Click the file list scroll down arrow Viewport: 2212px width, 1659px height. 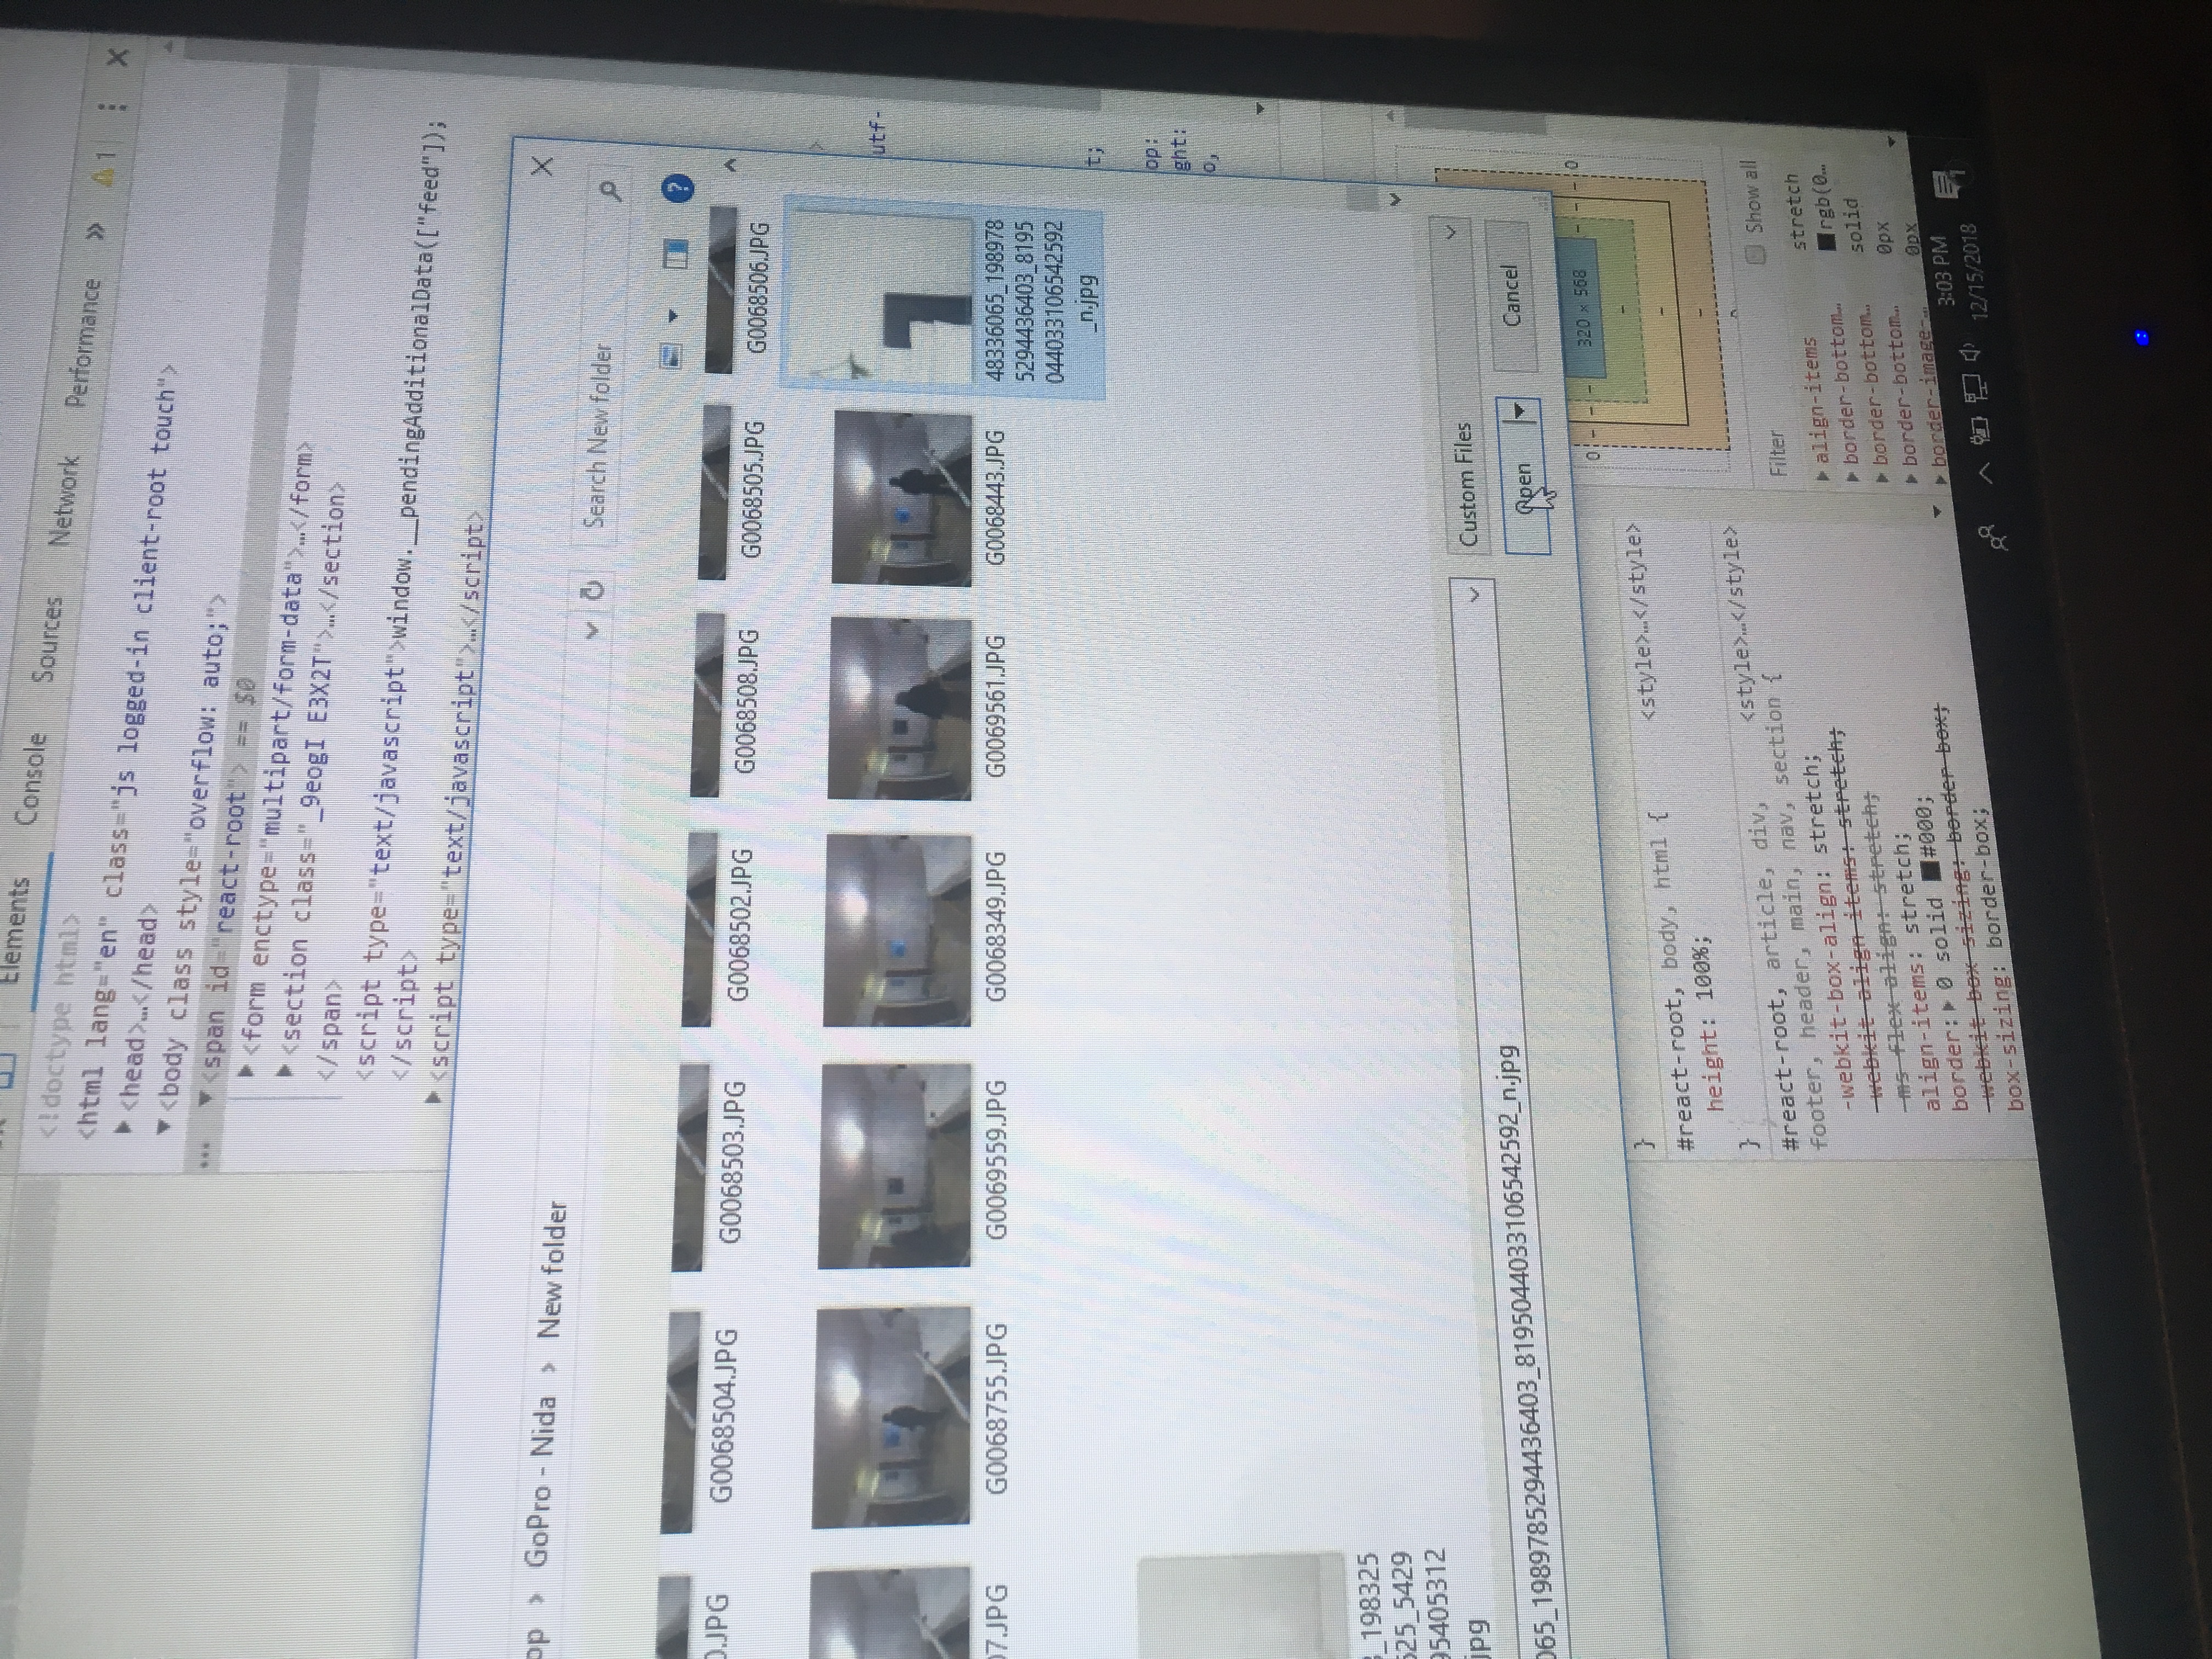click(x=1396, y=199)
